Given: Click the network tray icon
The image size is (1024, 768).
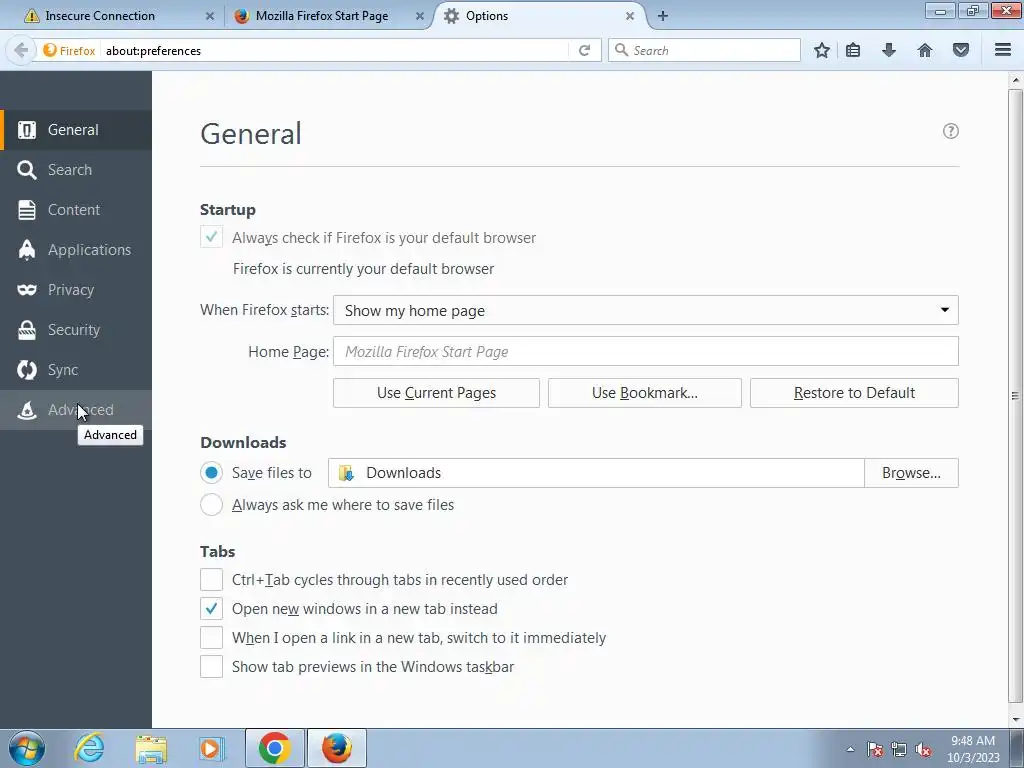Looking at the screenshot, I should point(899,749).
